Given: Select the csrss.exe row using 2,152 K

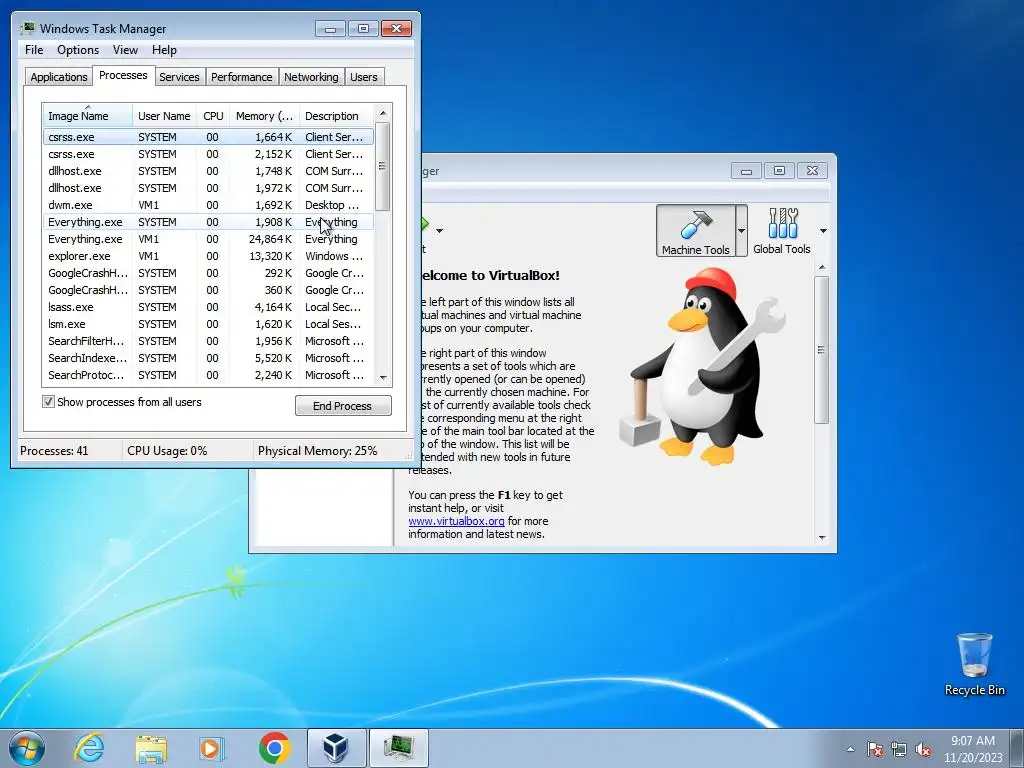Looking at the screenshot, I should 208,154.
